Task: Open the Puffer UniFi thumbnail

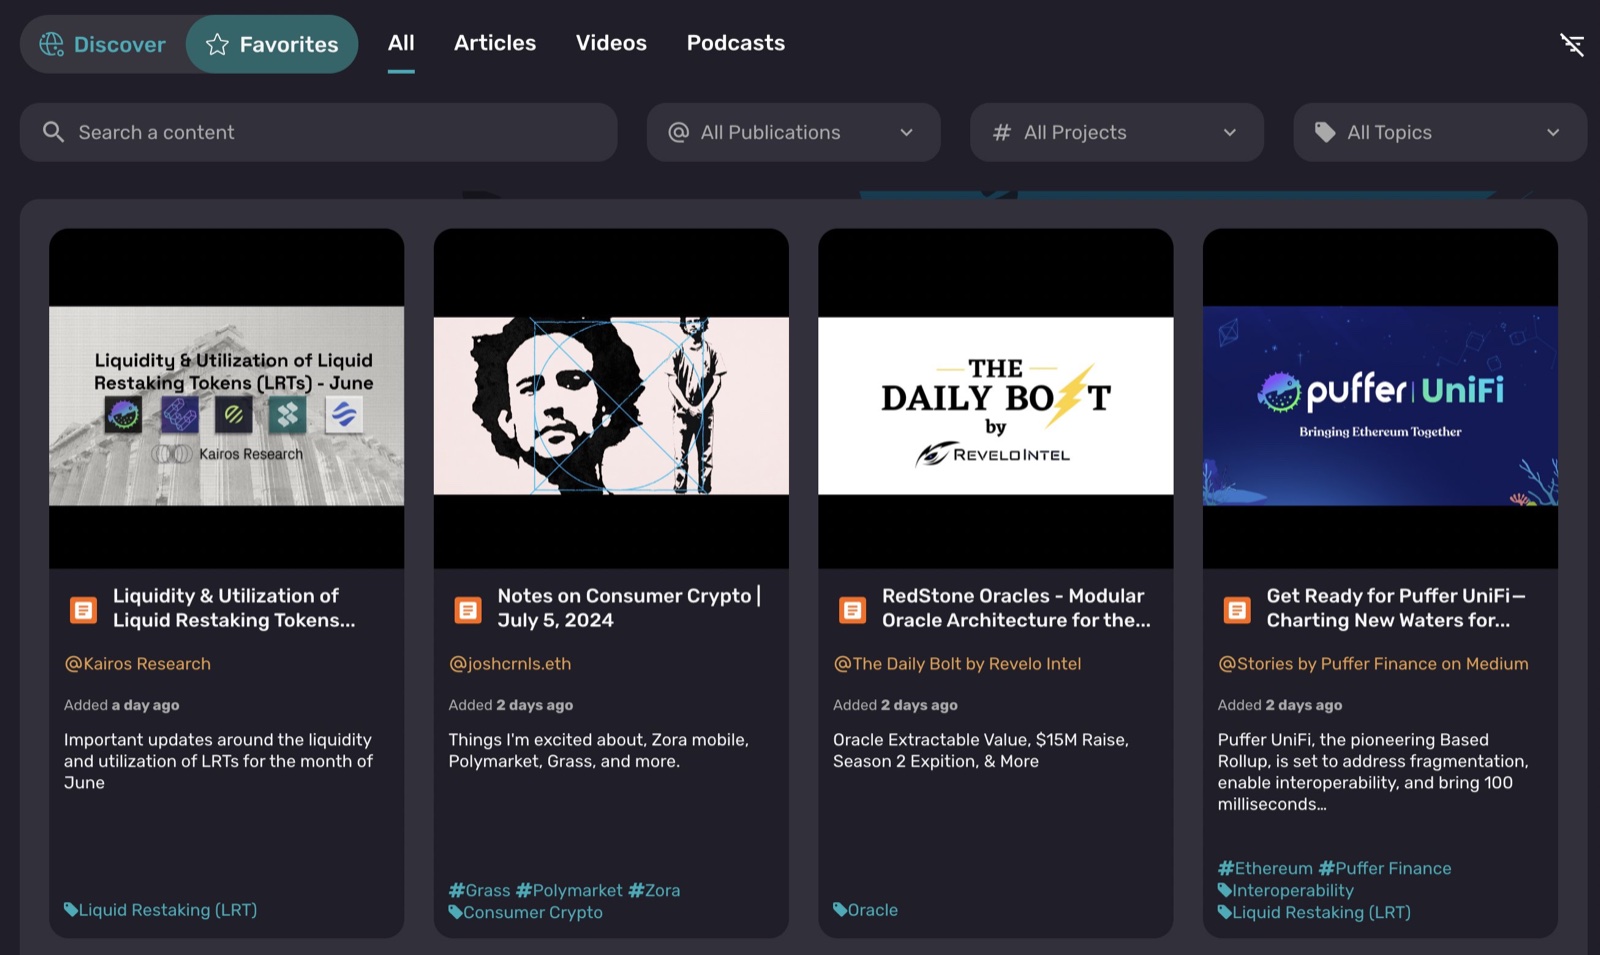Action: (x=1380, y=398)
